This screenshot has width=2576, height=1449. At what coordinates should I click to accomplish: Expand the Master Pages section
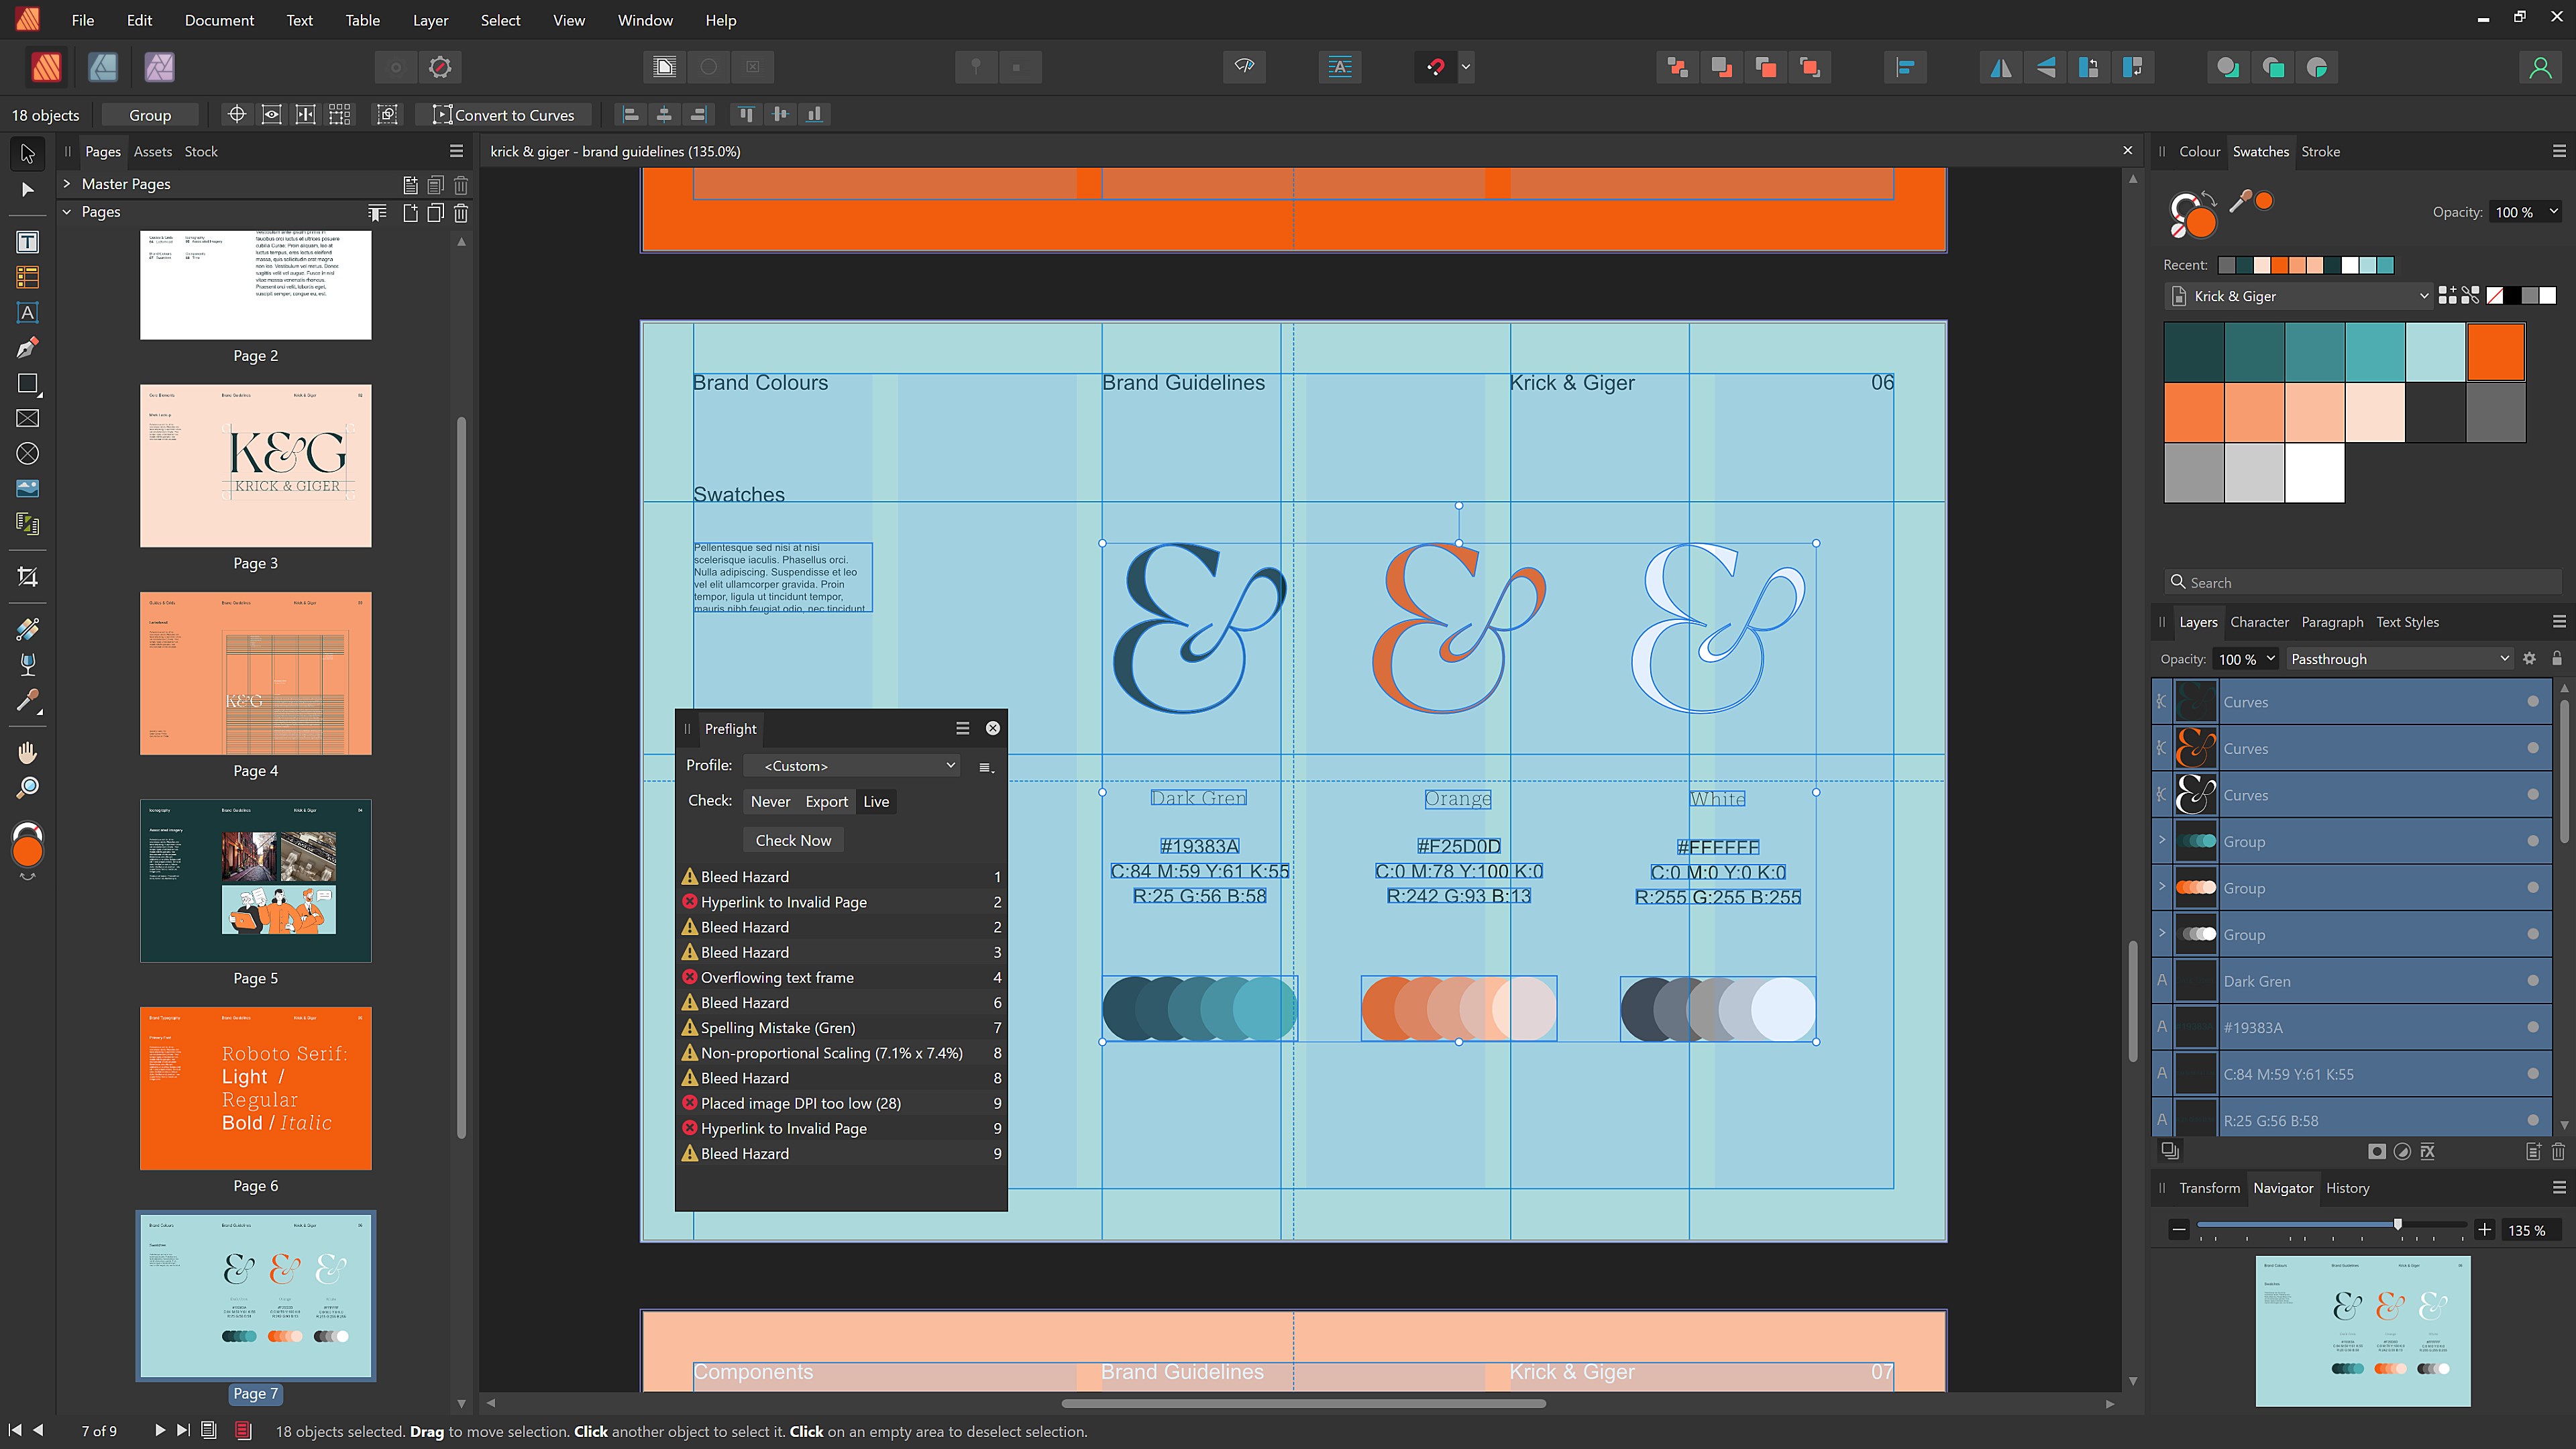[67, 184]
